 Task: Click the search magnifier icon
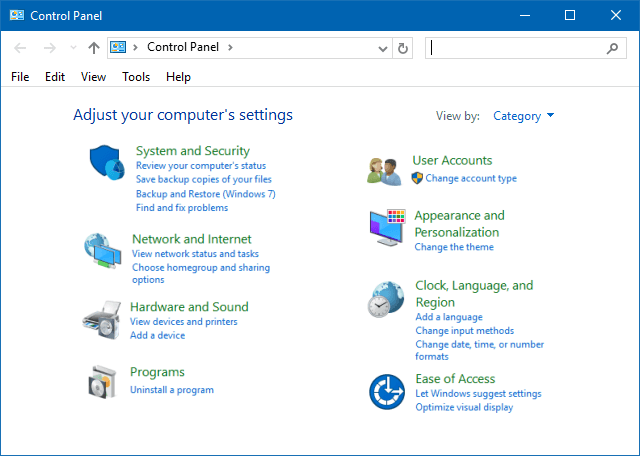[612, 48]
